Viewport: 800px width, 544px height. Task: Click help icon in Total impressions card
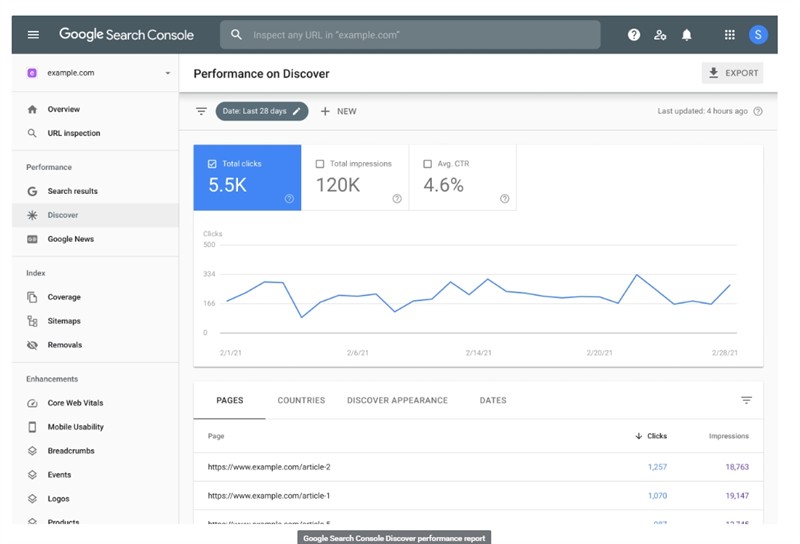pyautogui.click(x=397, y=199)
